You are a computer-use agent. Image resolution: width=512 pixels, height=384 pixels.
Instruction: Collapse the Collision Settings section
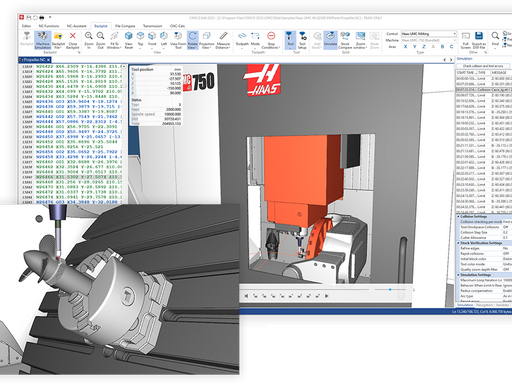[458, 216]
